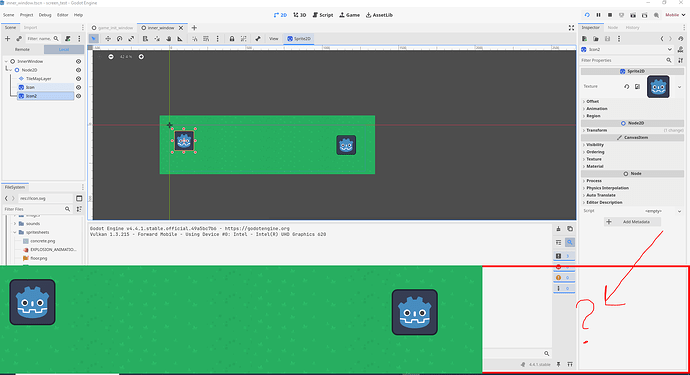The image size is (690, 375).
Task: Click the Filter Properties search field
Action: (x=623, y=60)
